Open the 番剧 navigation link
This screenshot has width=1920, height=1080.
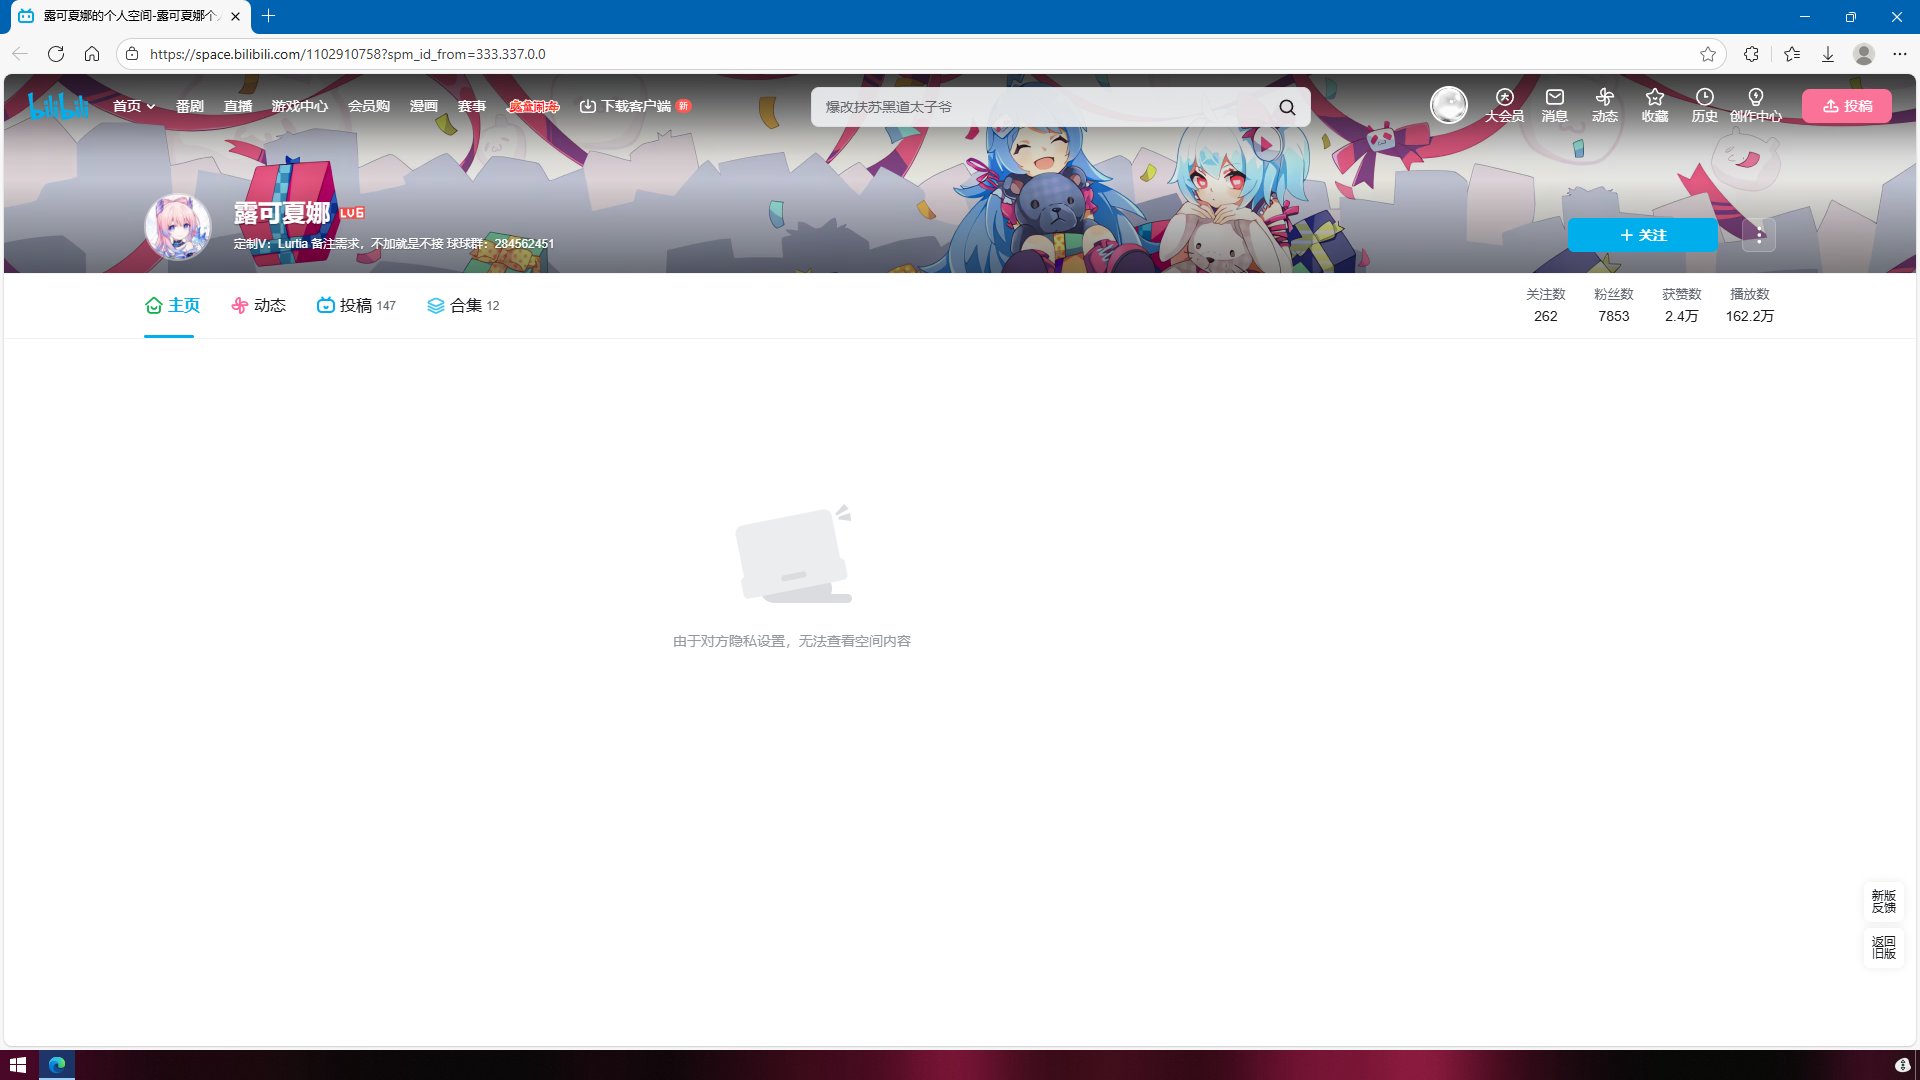point(189,106)
